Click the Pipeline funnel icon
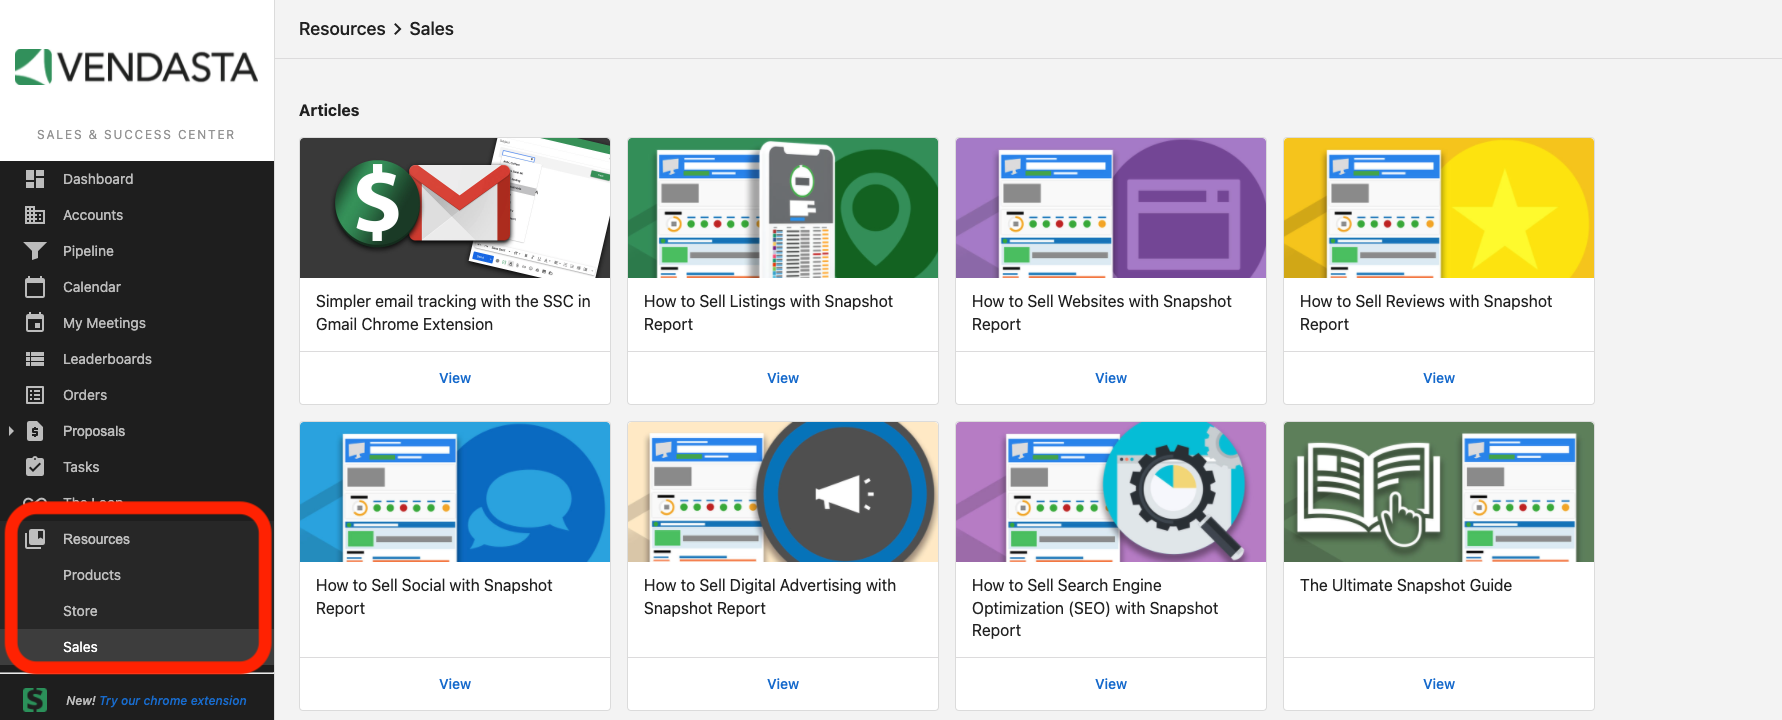Screen dimensions: 1782x720 coord(35,251)
